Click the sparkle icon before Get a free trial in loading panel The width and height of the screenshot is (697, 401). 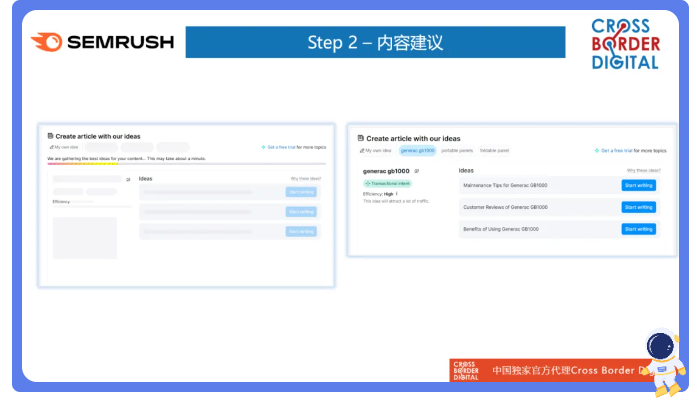(x=264, y=147)
